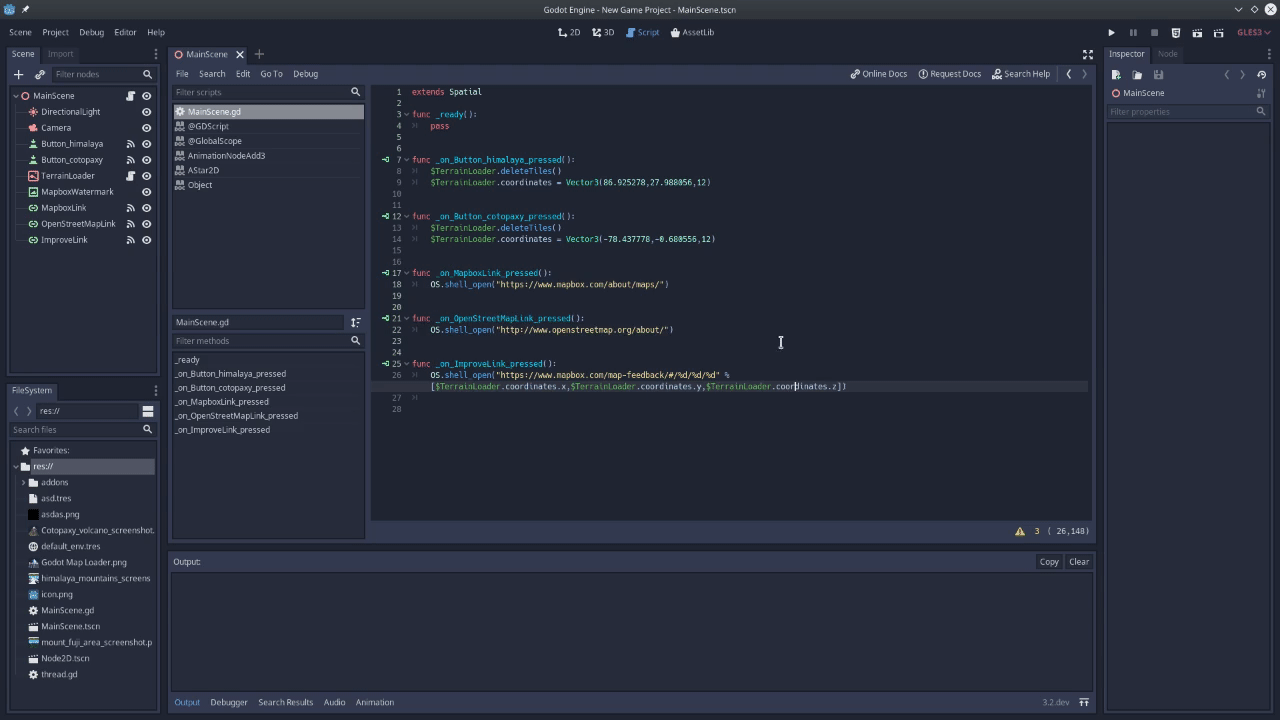Screen dimensions: 1280x720
Task: Click the signal icon next to Button_himalaya
Action: (131, 143)
